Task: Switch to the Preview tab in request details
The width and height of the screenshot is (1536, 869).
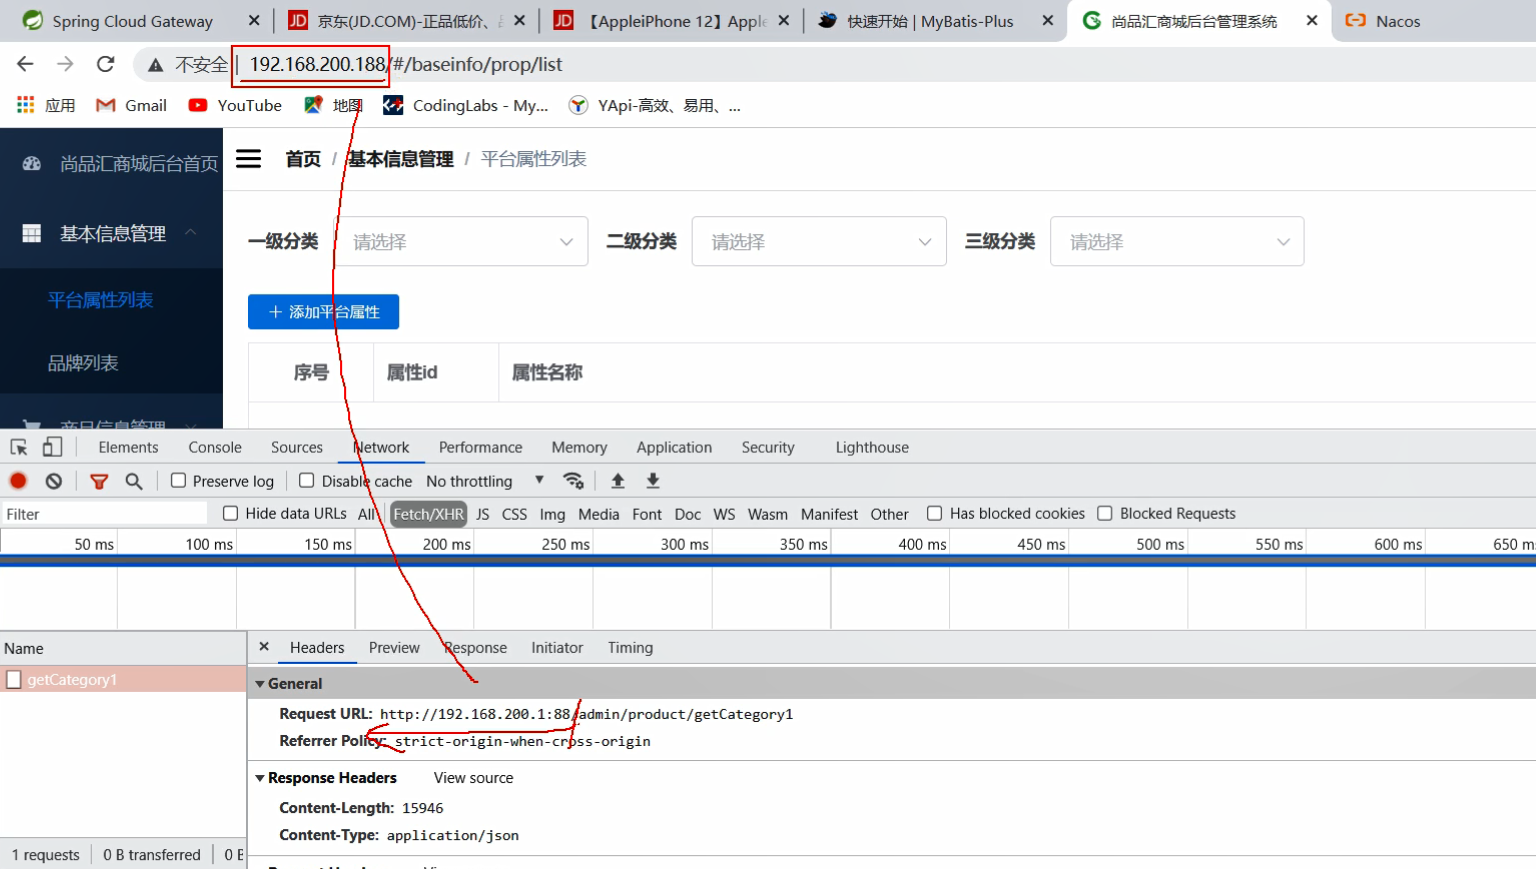Action: coord(394,648)
